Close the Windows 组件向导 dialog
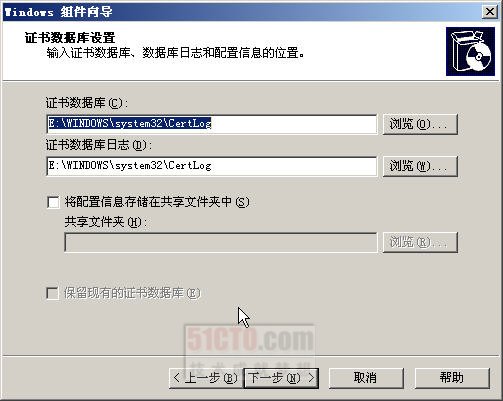Screen dimensions: 503x401 [490, 12]
